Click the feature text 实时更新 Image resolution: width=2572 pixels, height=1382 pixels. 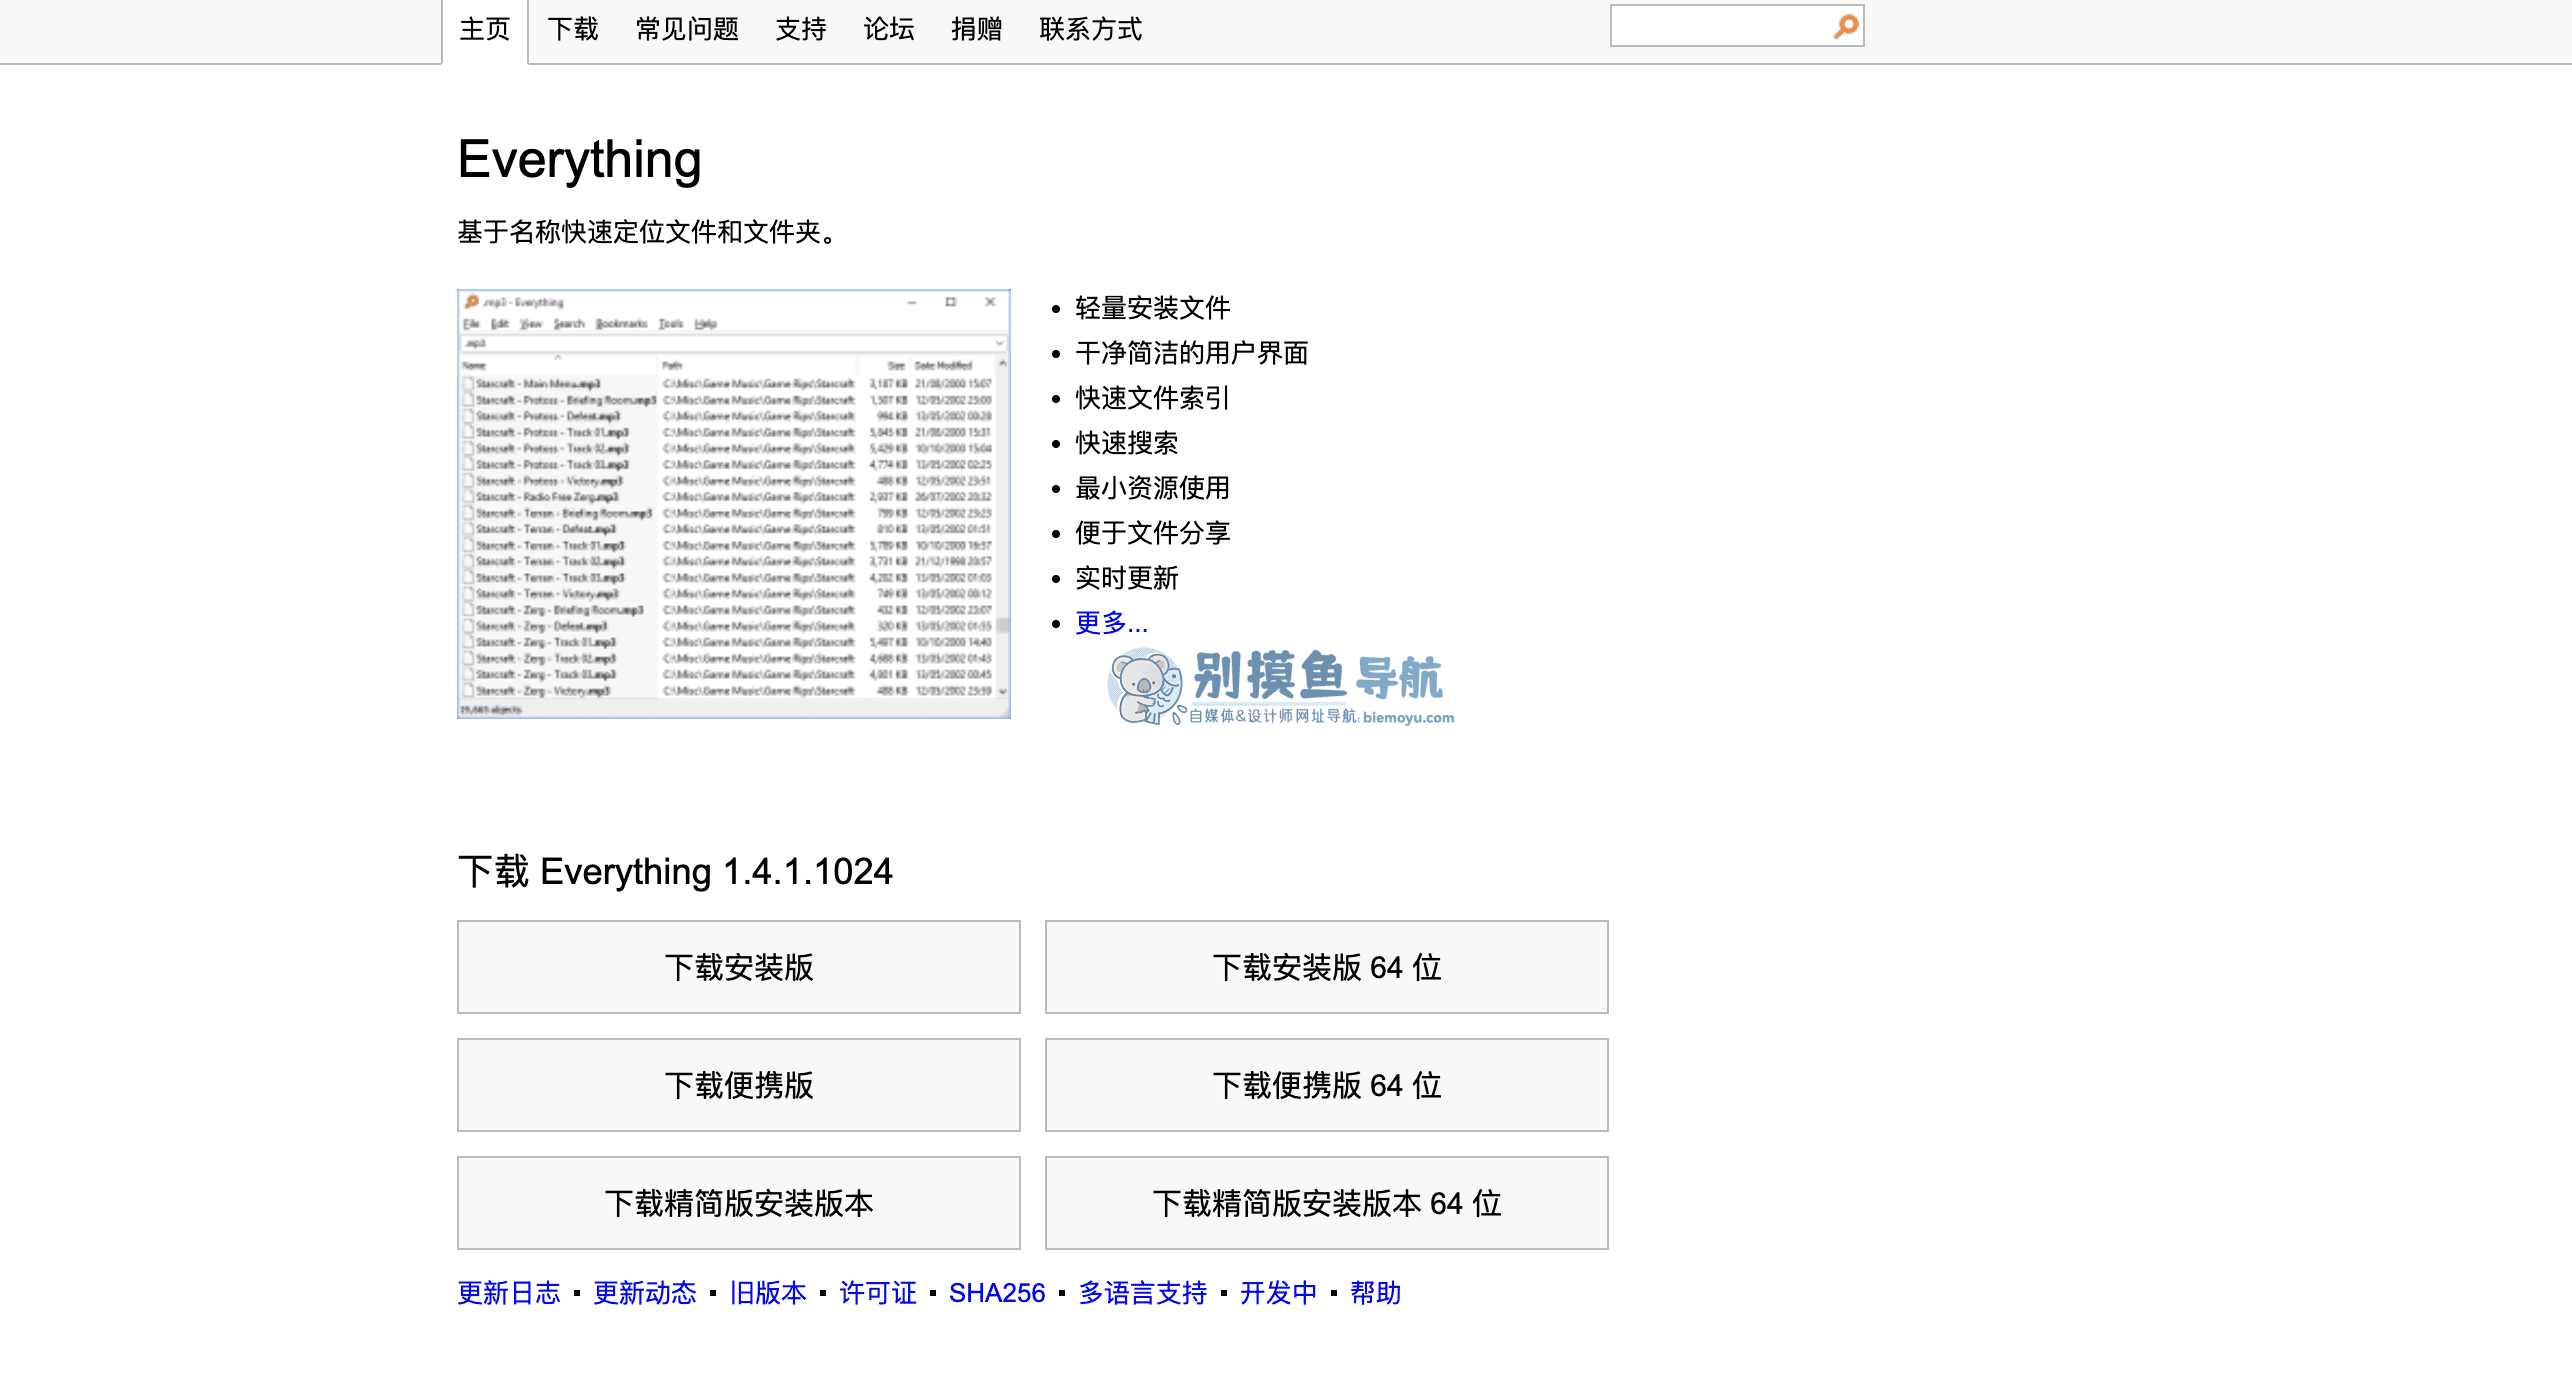tap(1127, 578)
